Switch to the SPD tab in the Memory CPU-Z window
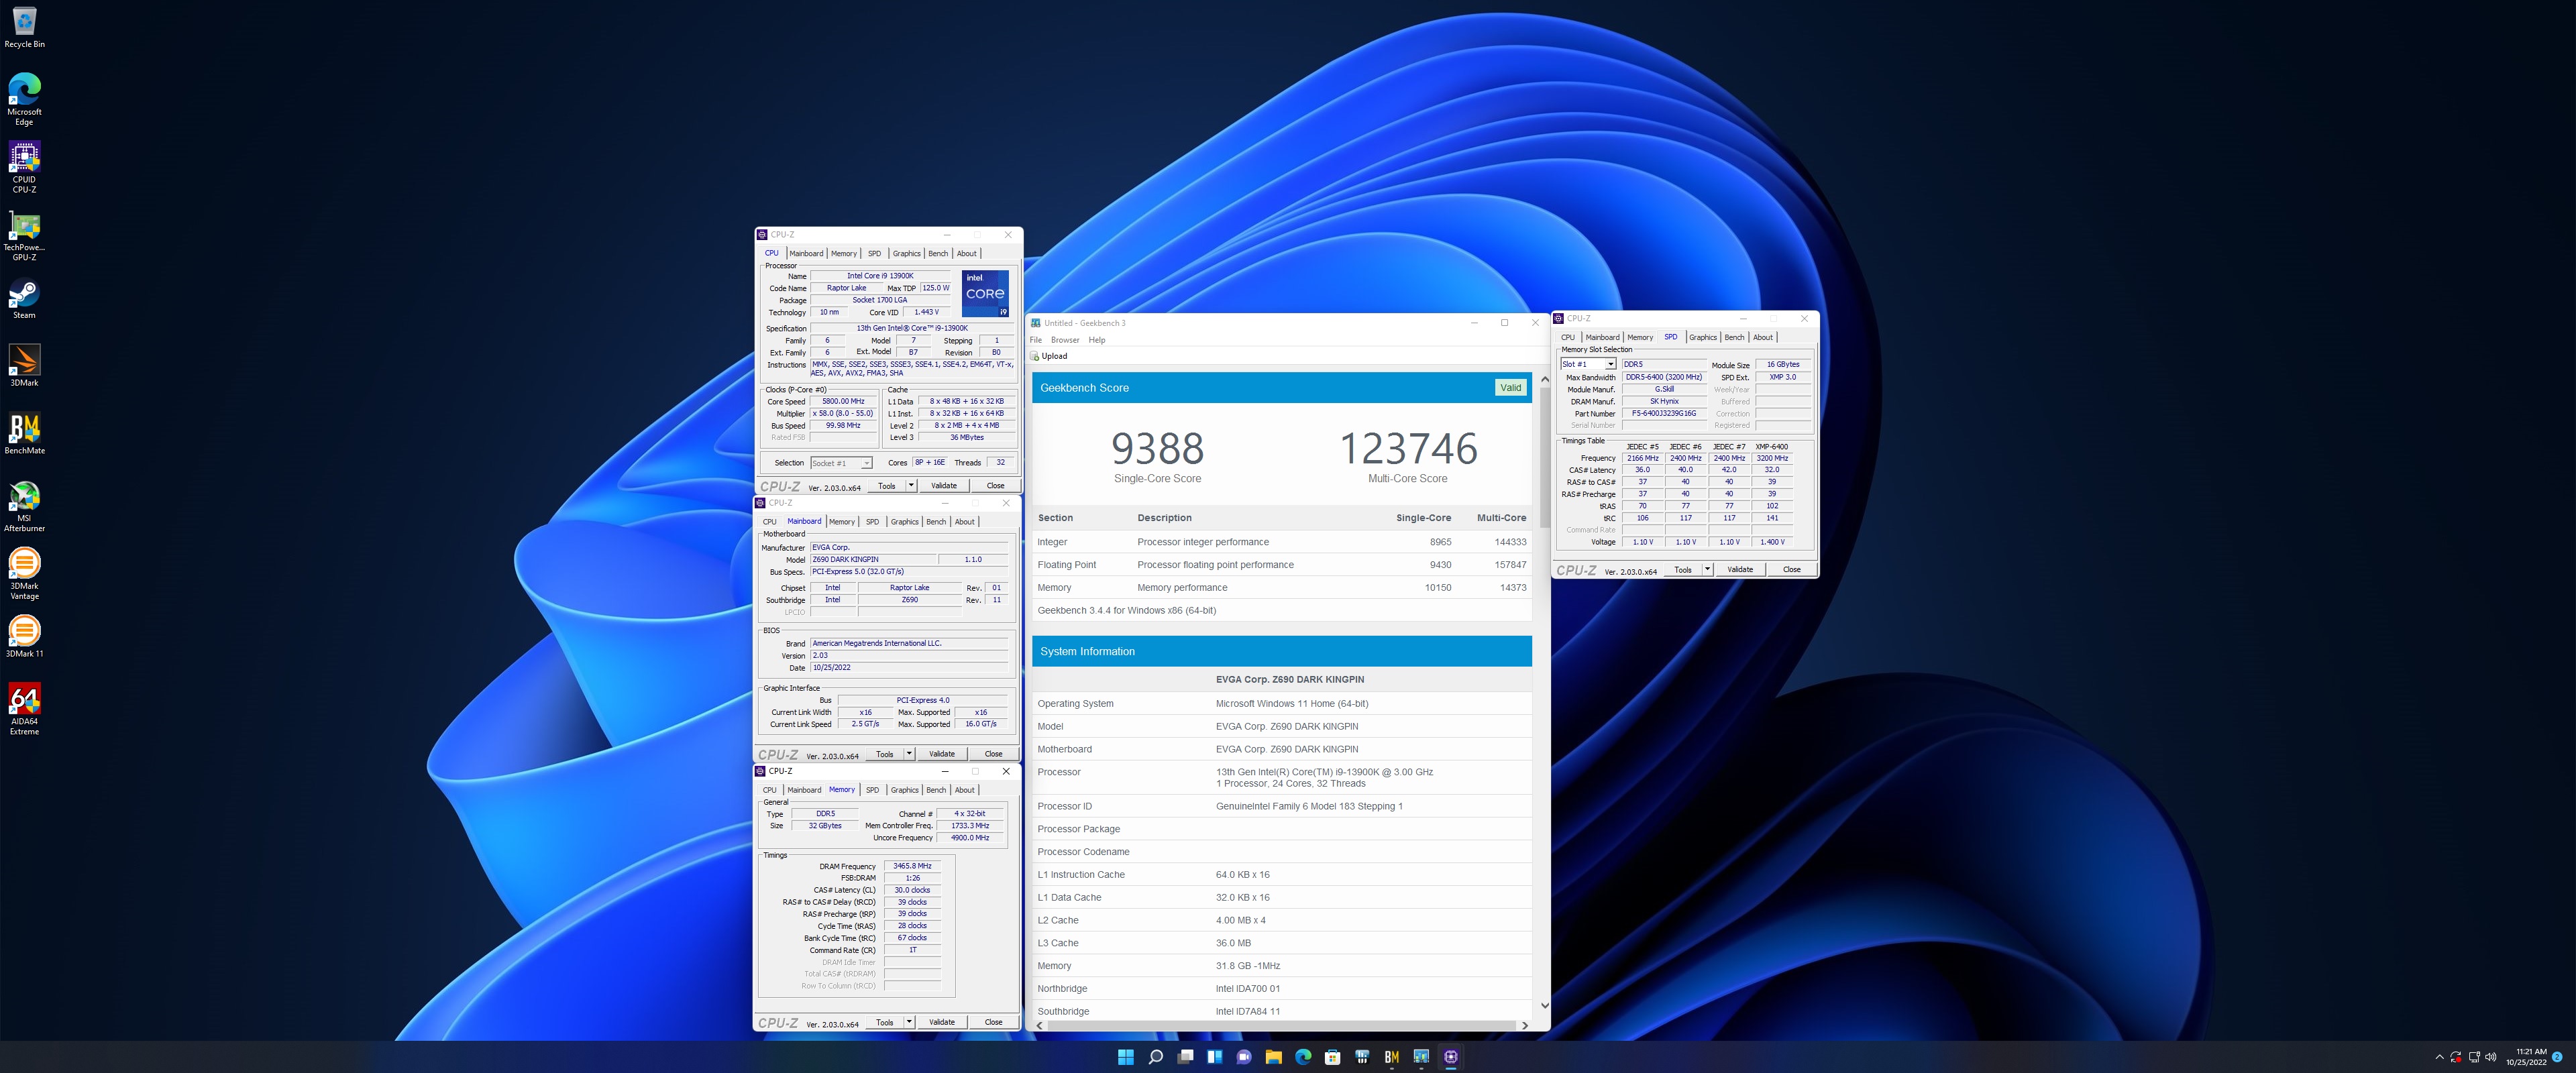 872,790
